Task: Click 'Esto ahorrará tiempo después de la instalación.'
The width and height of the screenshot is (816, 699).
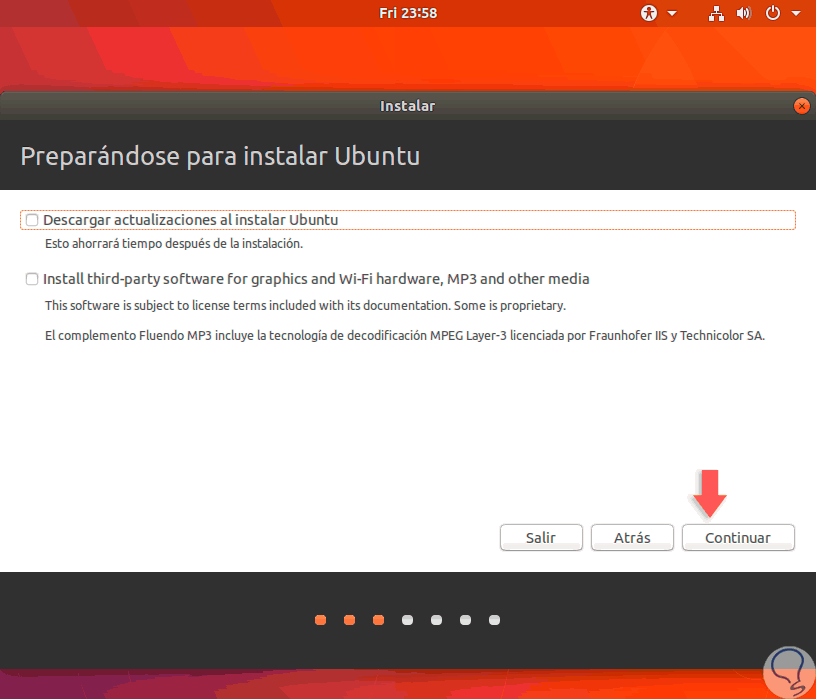Action: pos(174,244)
